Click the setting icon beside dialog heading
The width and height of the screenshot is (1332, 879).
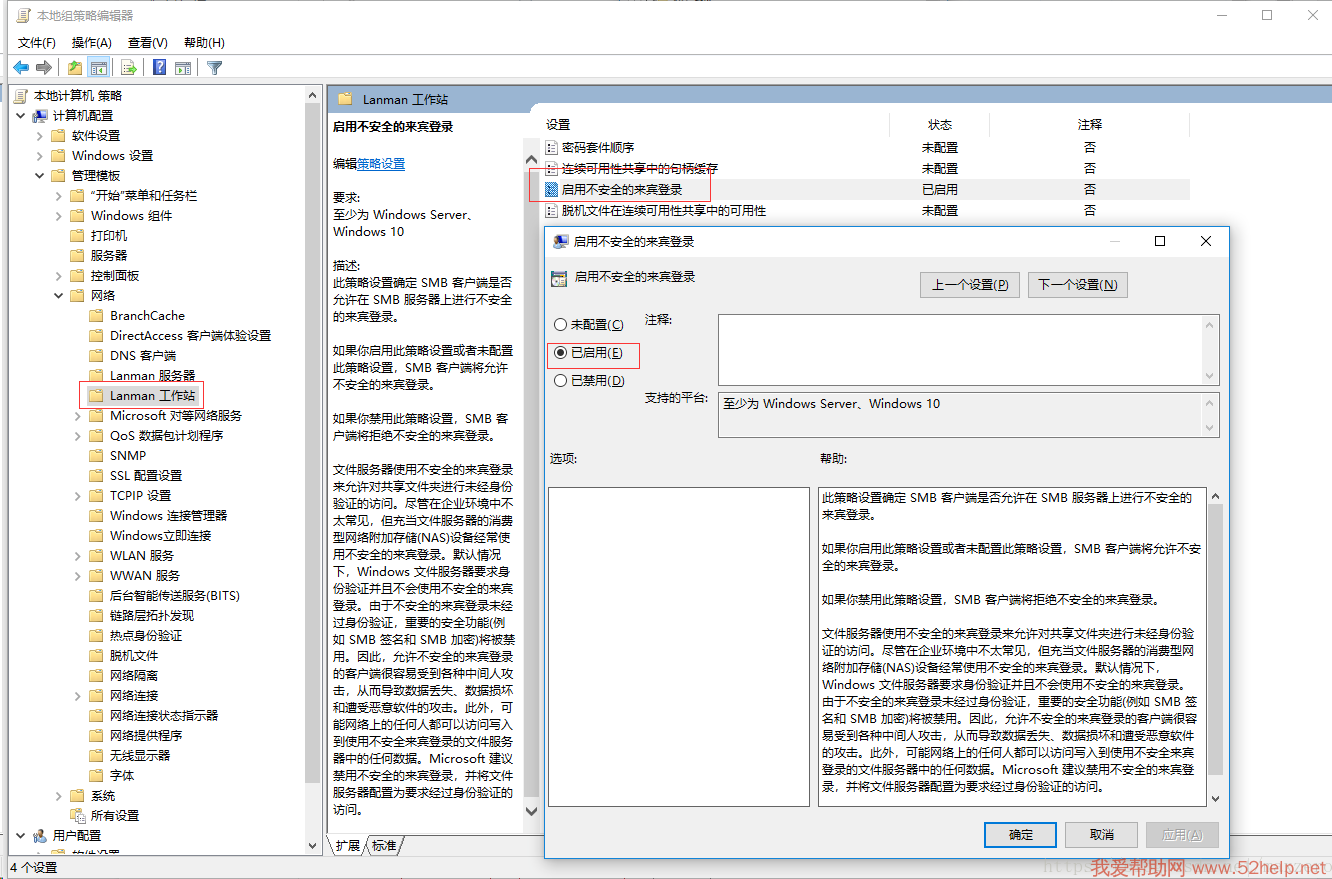point(559,277)
